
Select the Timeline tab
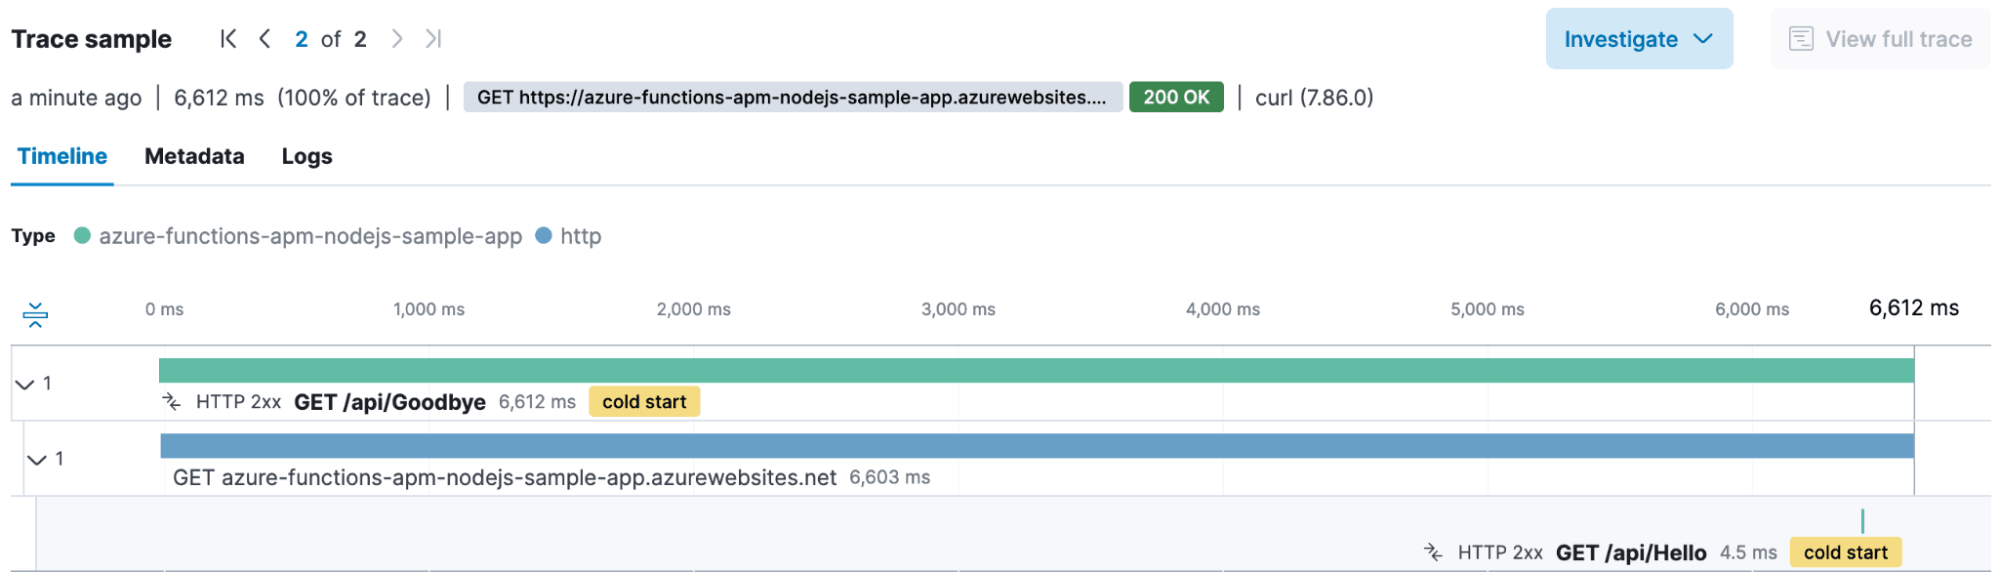[62, 157]
